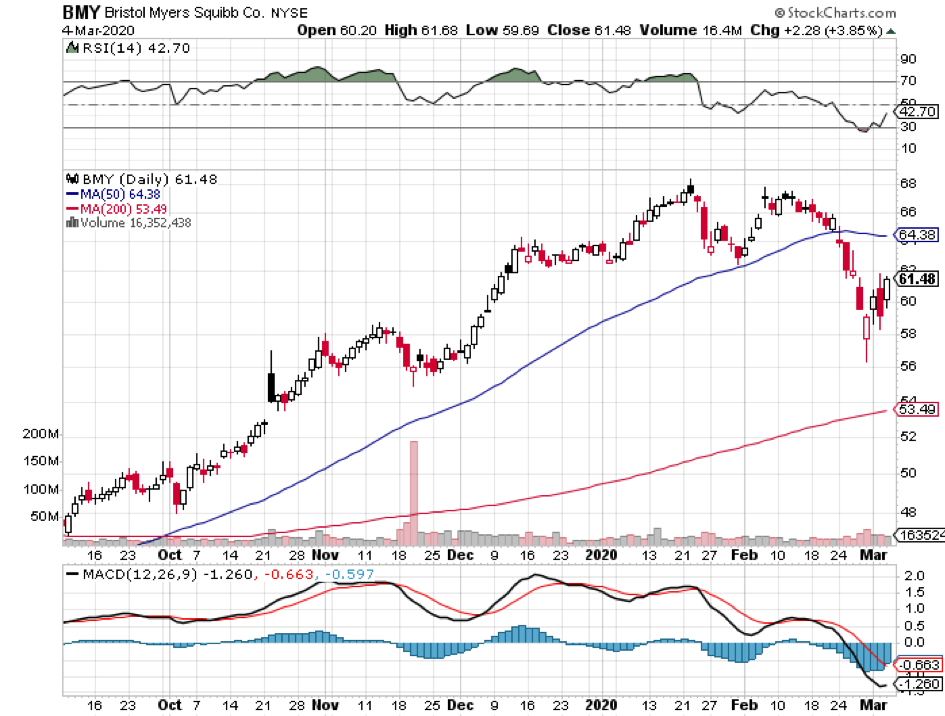Click the BMY (Daily) 61.48 legend

click(149, 179)
